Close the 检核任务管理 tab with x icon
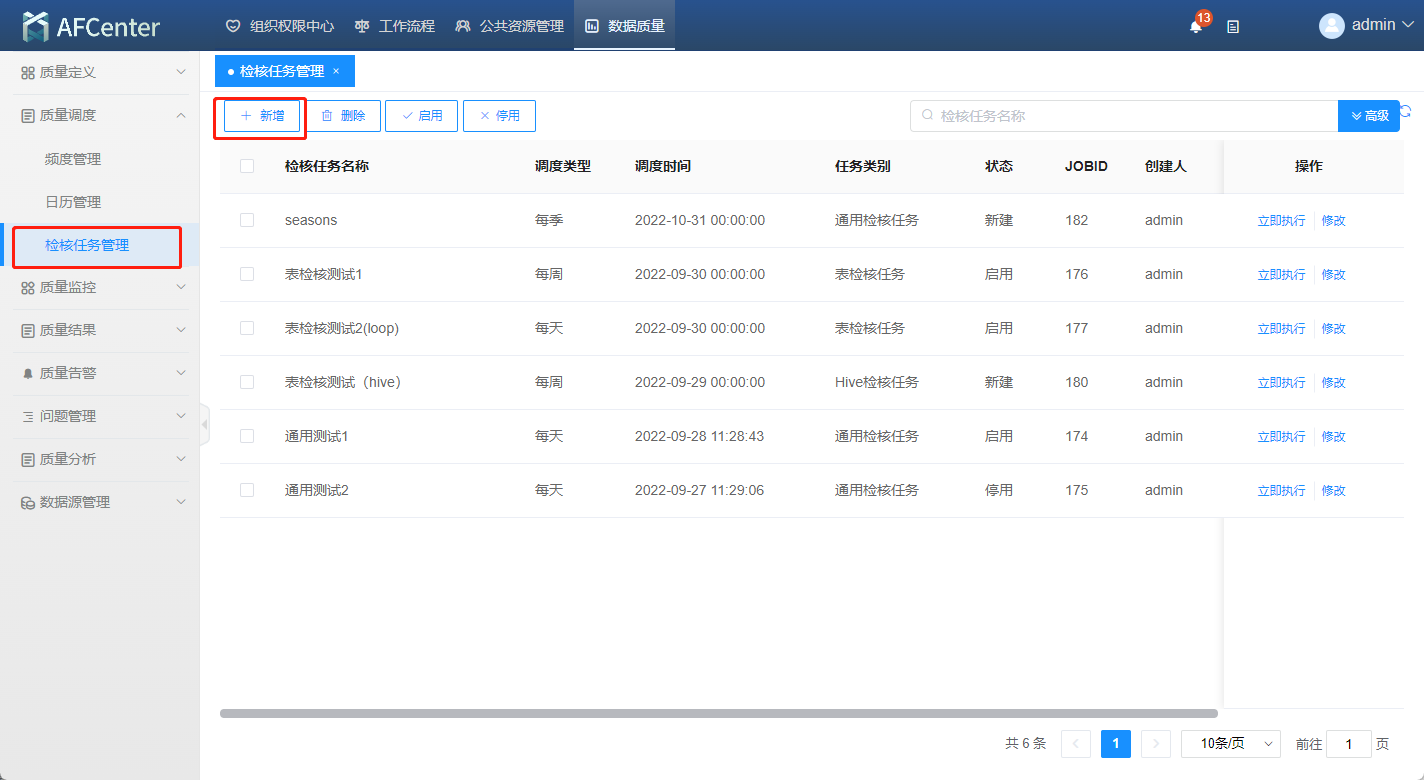1424x780 pixels. [336, 71]
